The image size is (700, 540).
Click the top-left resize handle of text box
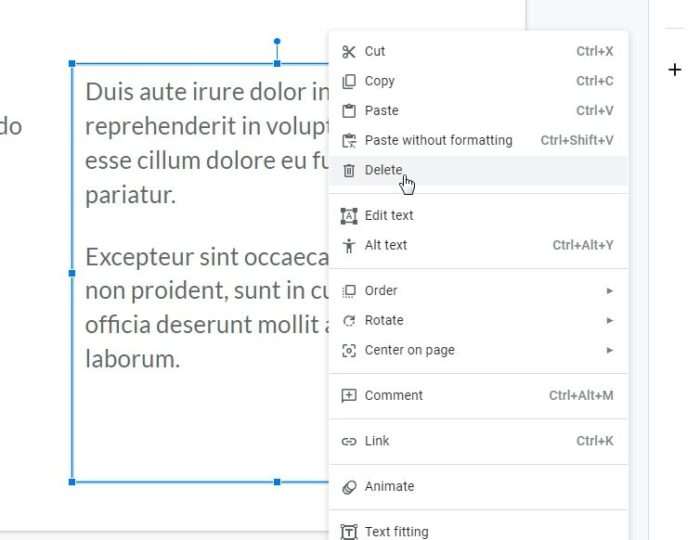[72, 64]
